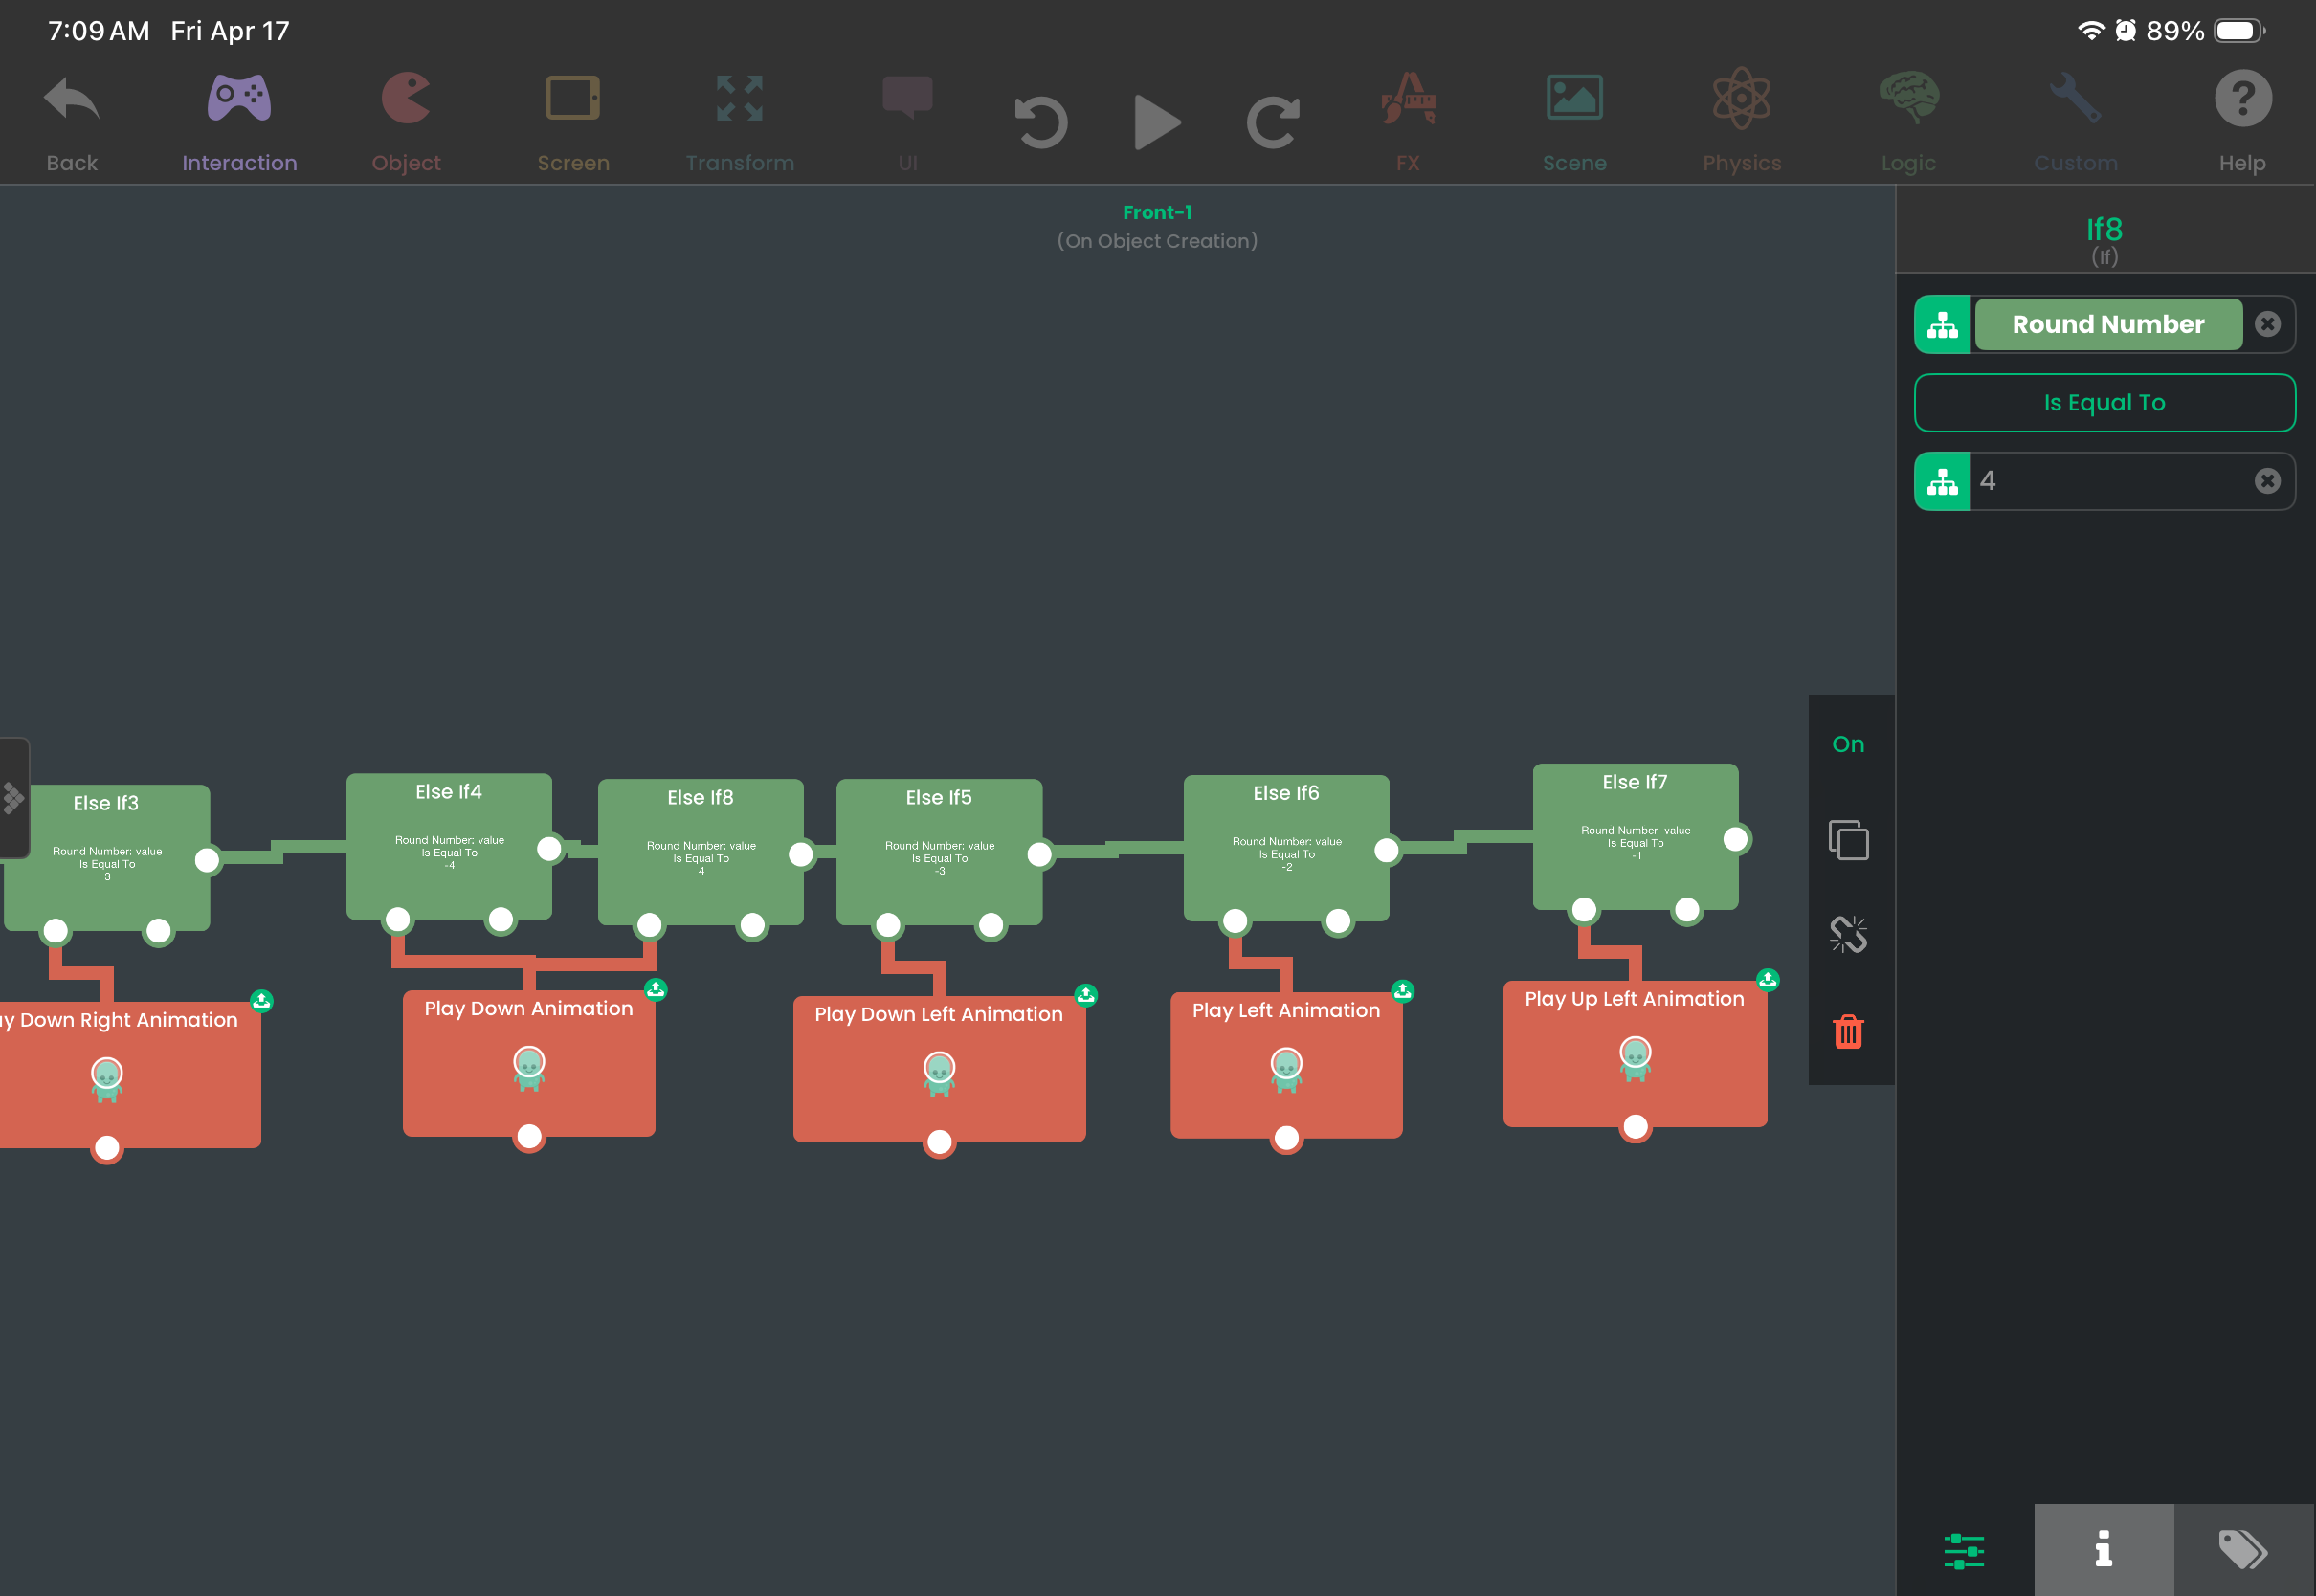Open the Is Equal To comparator dropdown
This screenshot has height=1596, width=2316.
click(2104, 403)
